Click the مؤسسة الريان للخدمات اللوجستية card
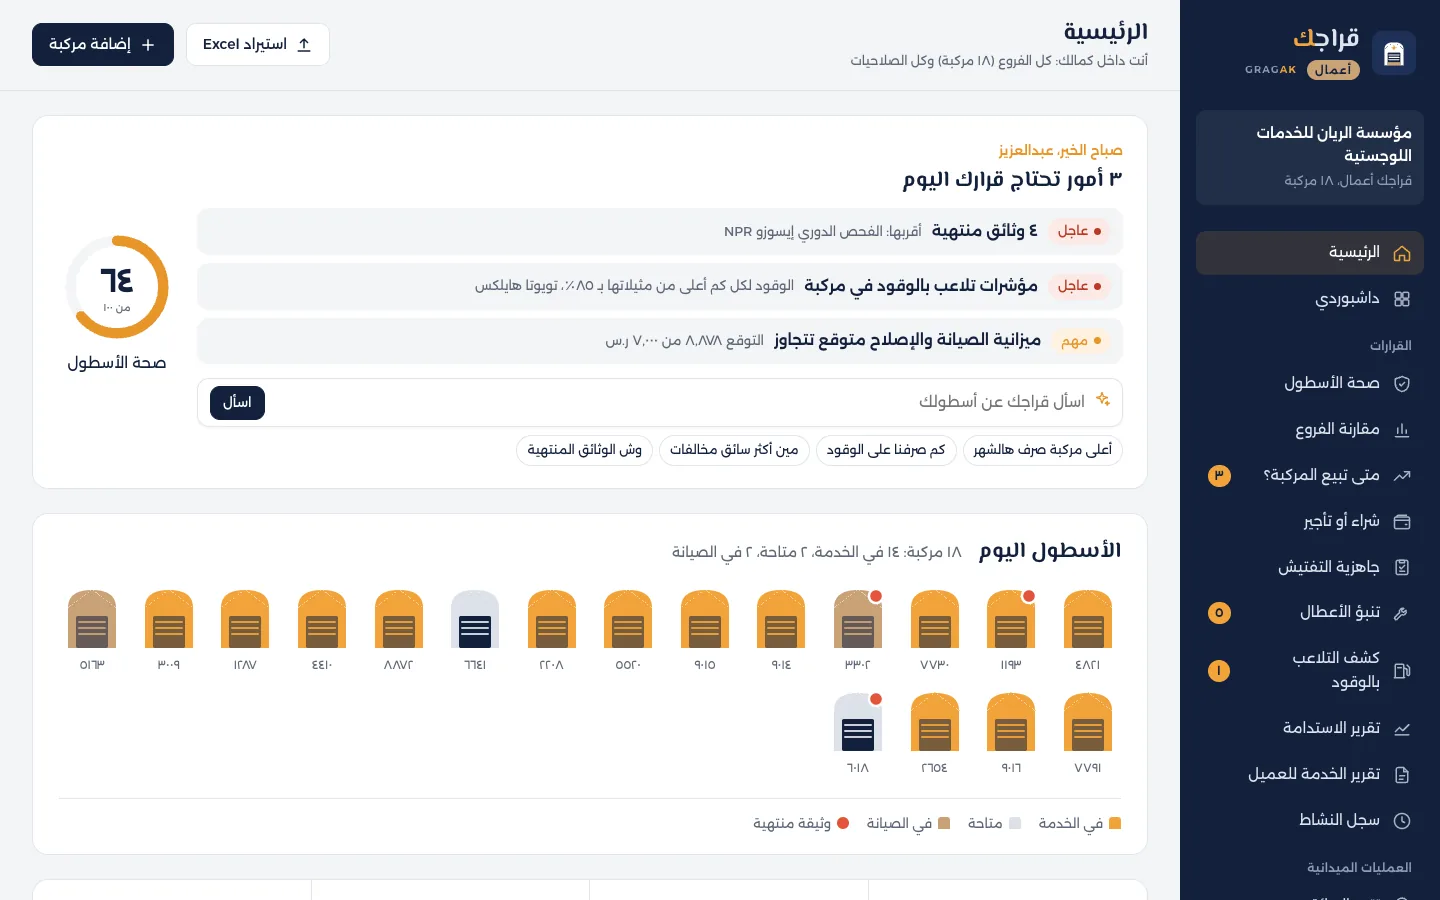This screenshot has width=1440, height=900. point(1310,157)
